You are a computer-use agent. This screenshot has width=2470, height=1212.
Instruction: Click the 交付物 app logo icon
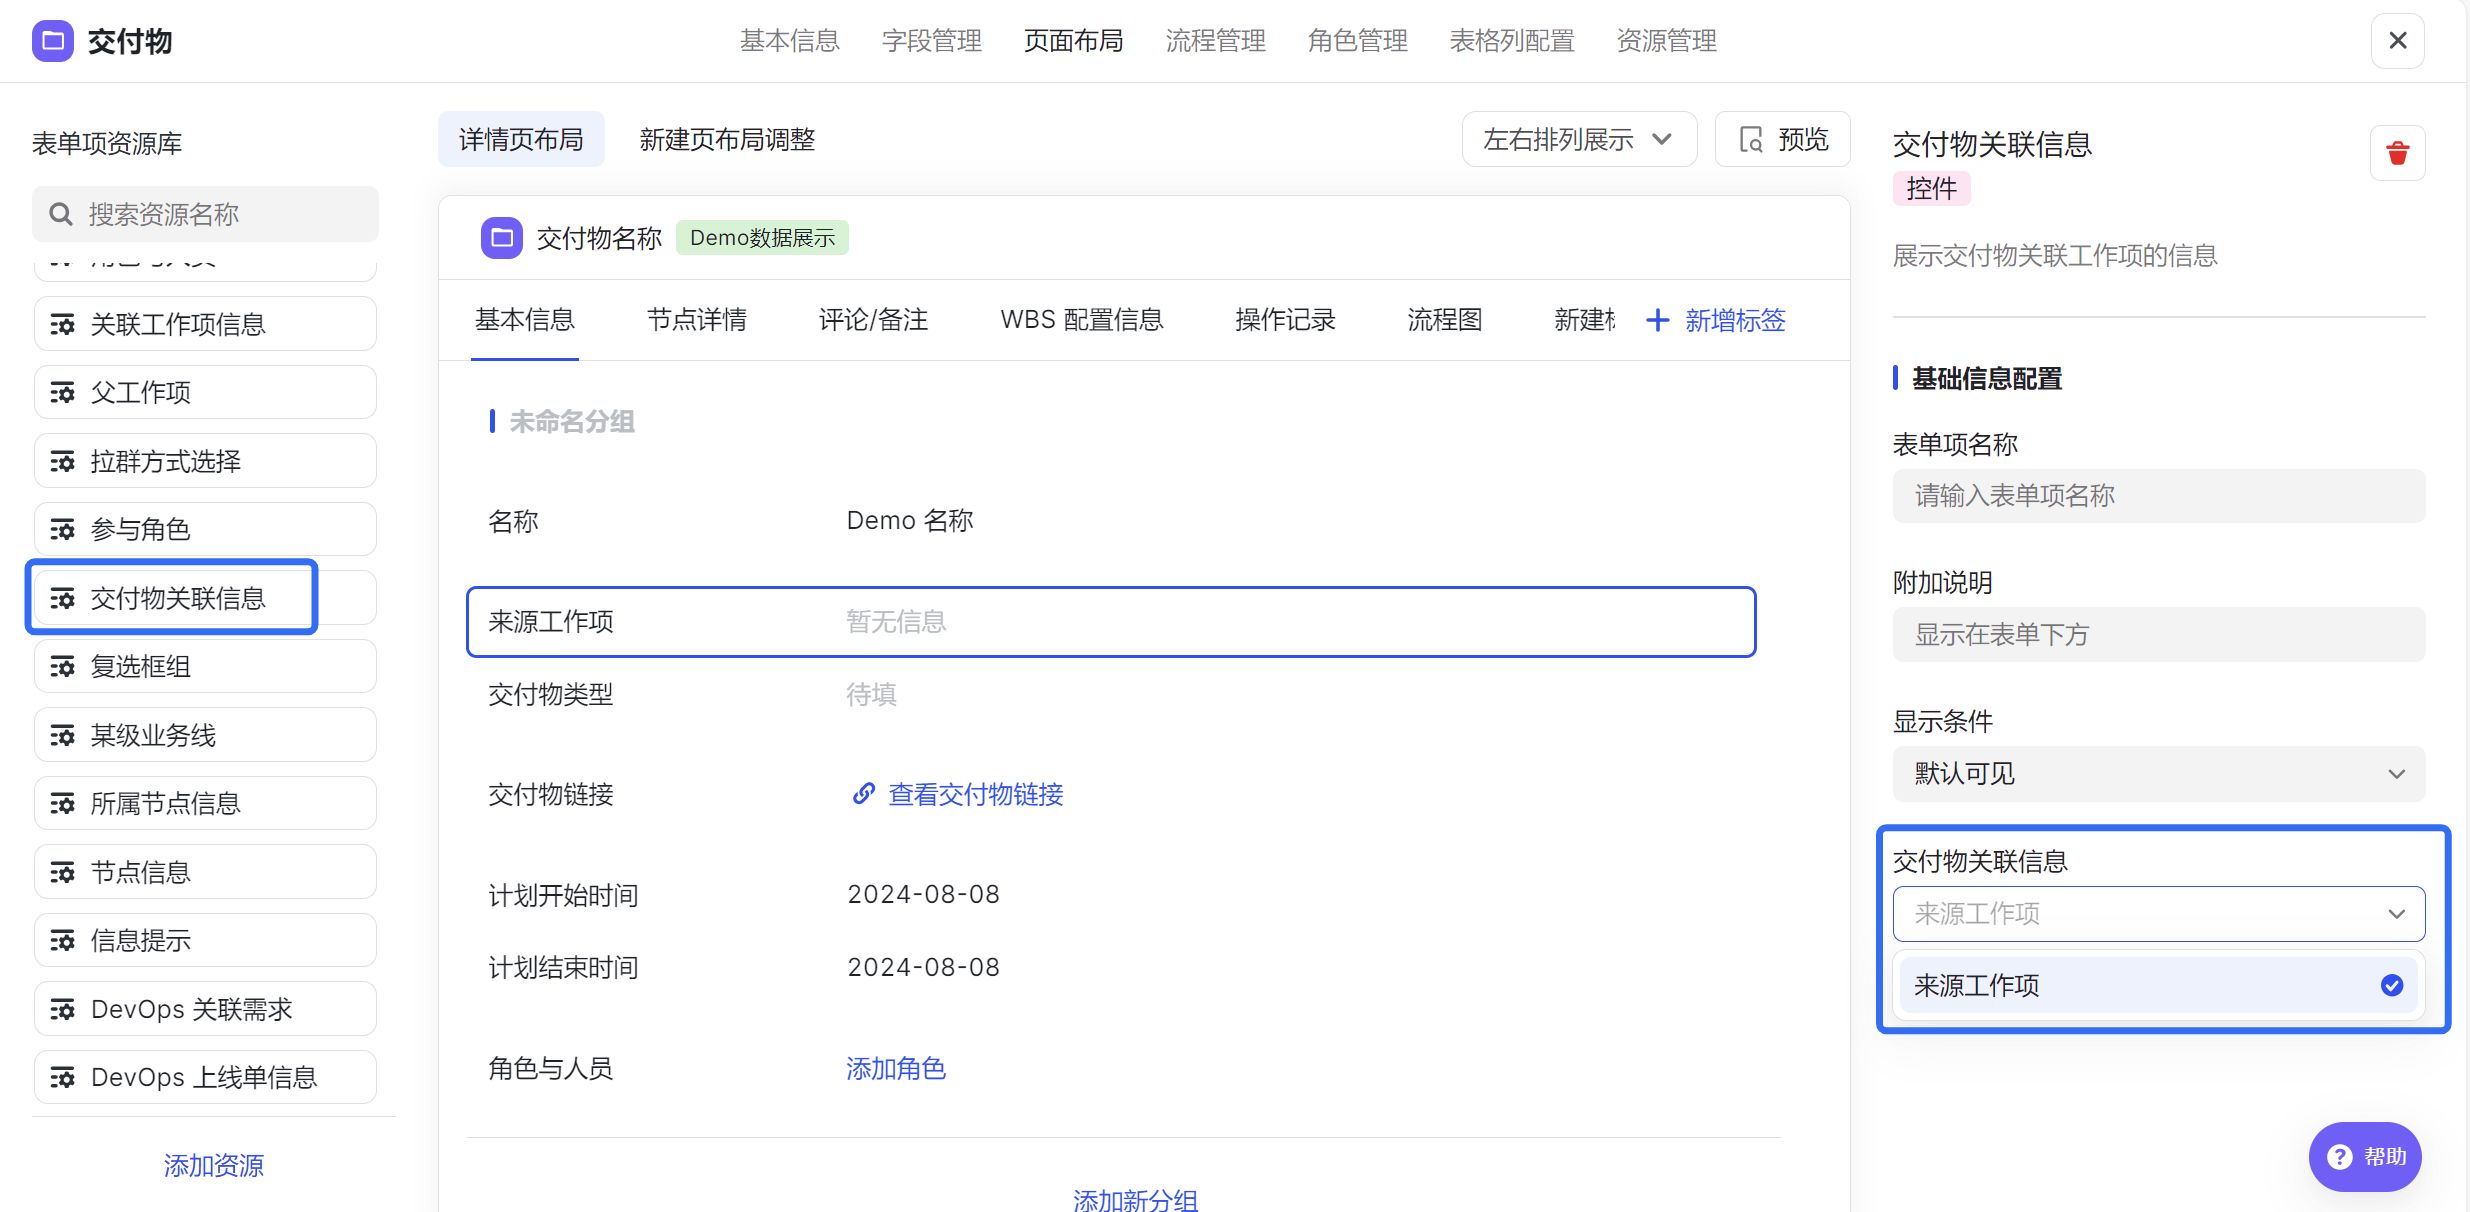(x=52, y=41)
